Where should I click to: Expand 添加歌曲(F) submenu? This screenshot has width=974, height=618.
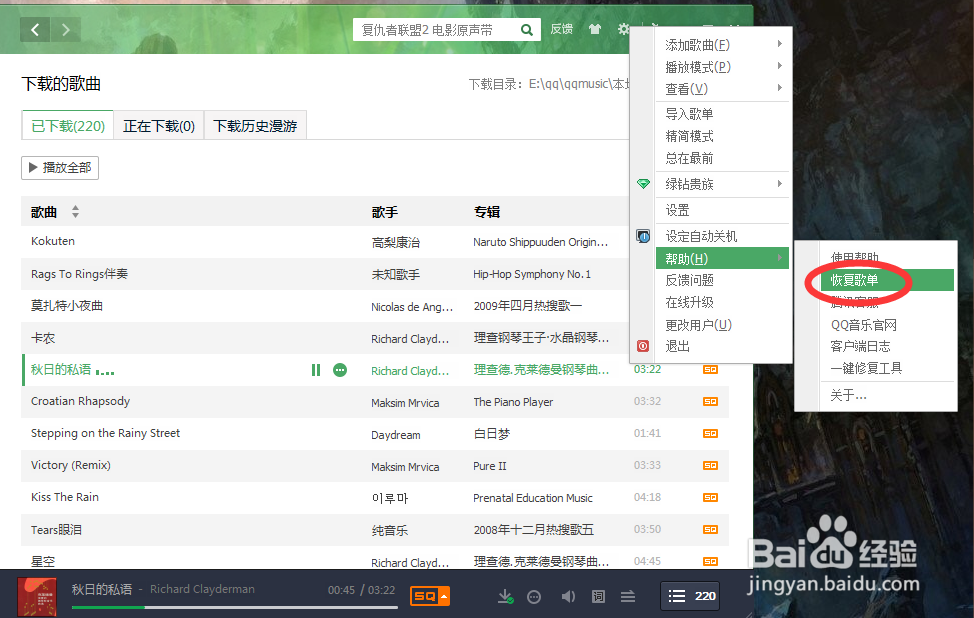click(x=722, y=45)
